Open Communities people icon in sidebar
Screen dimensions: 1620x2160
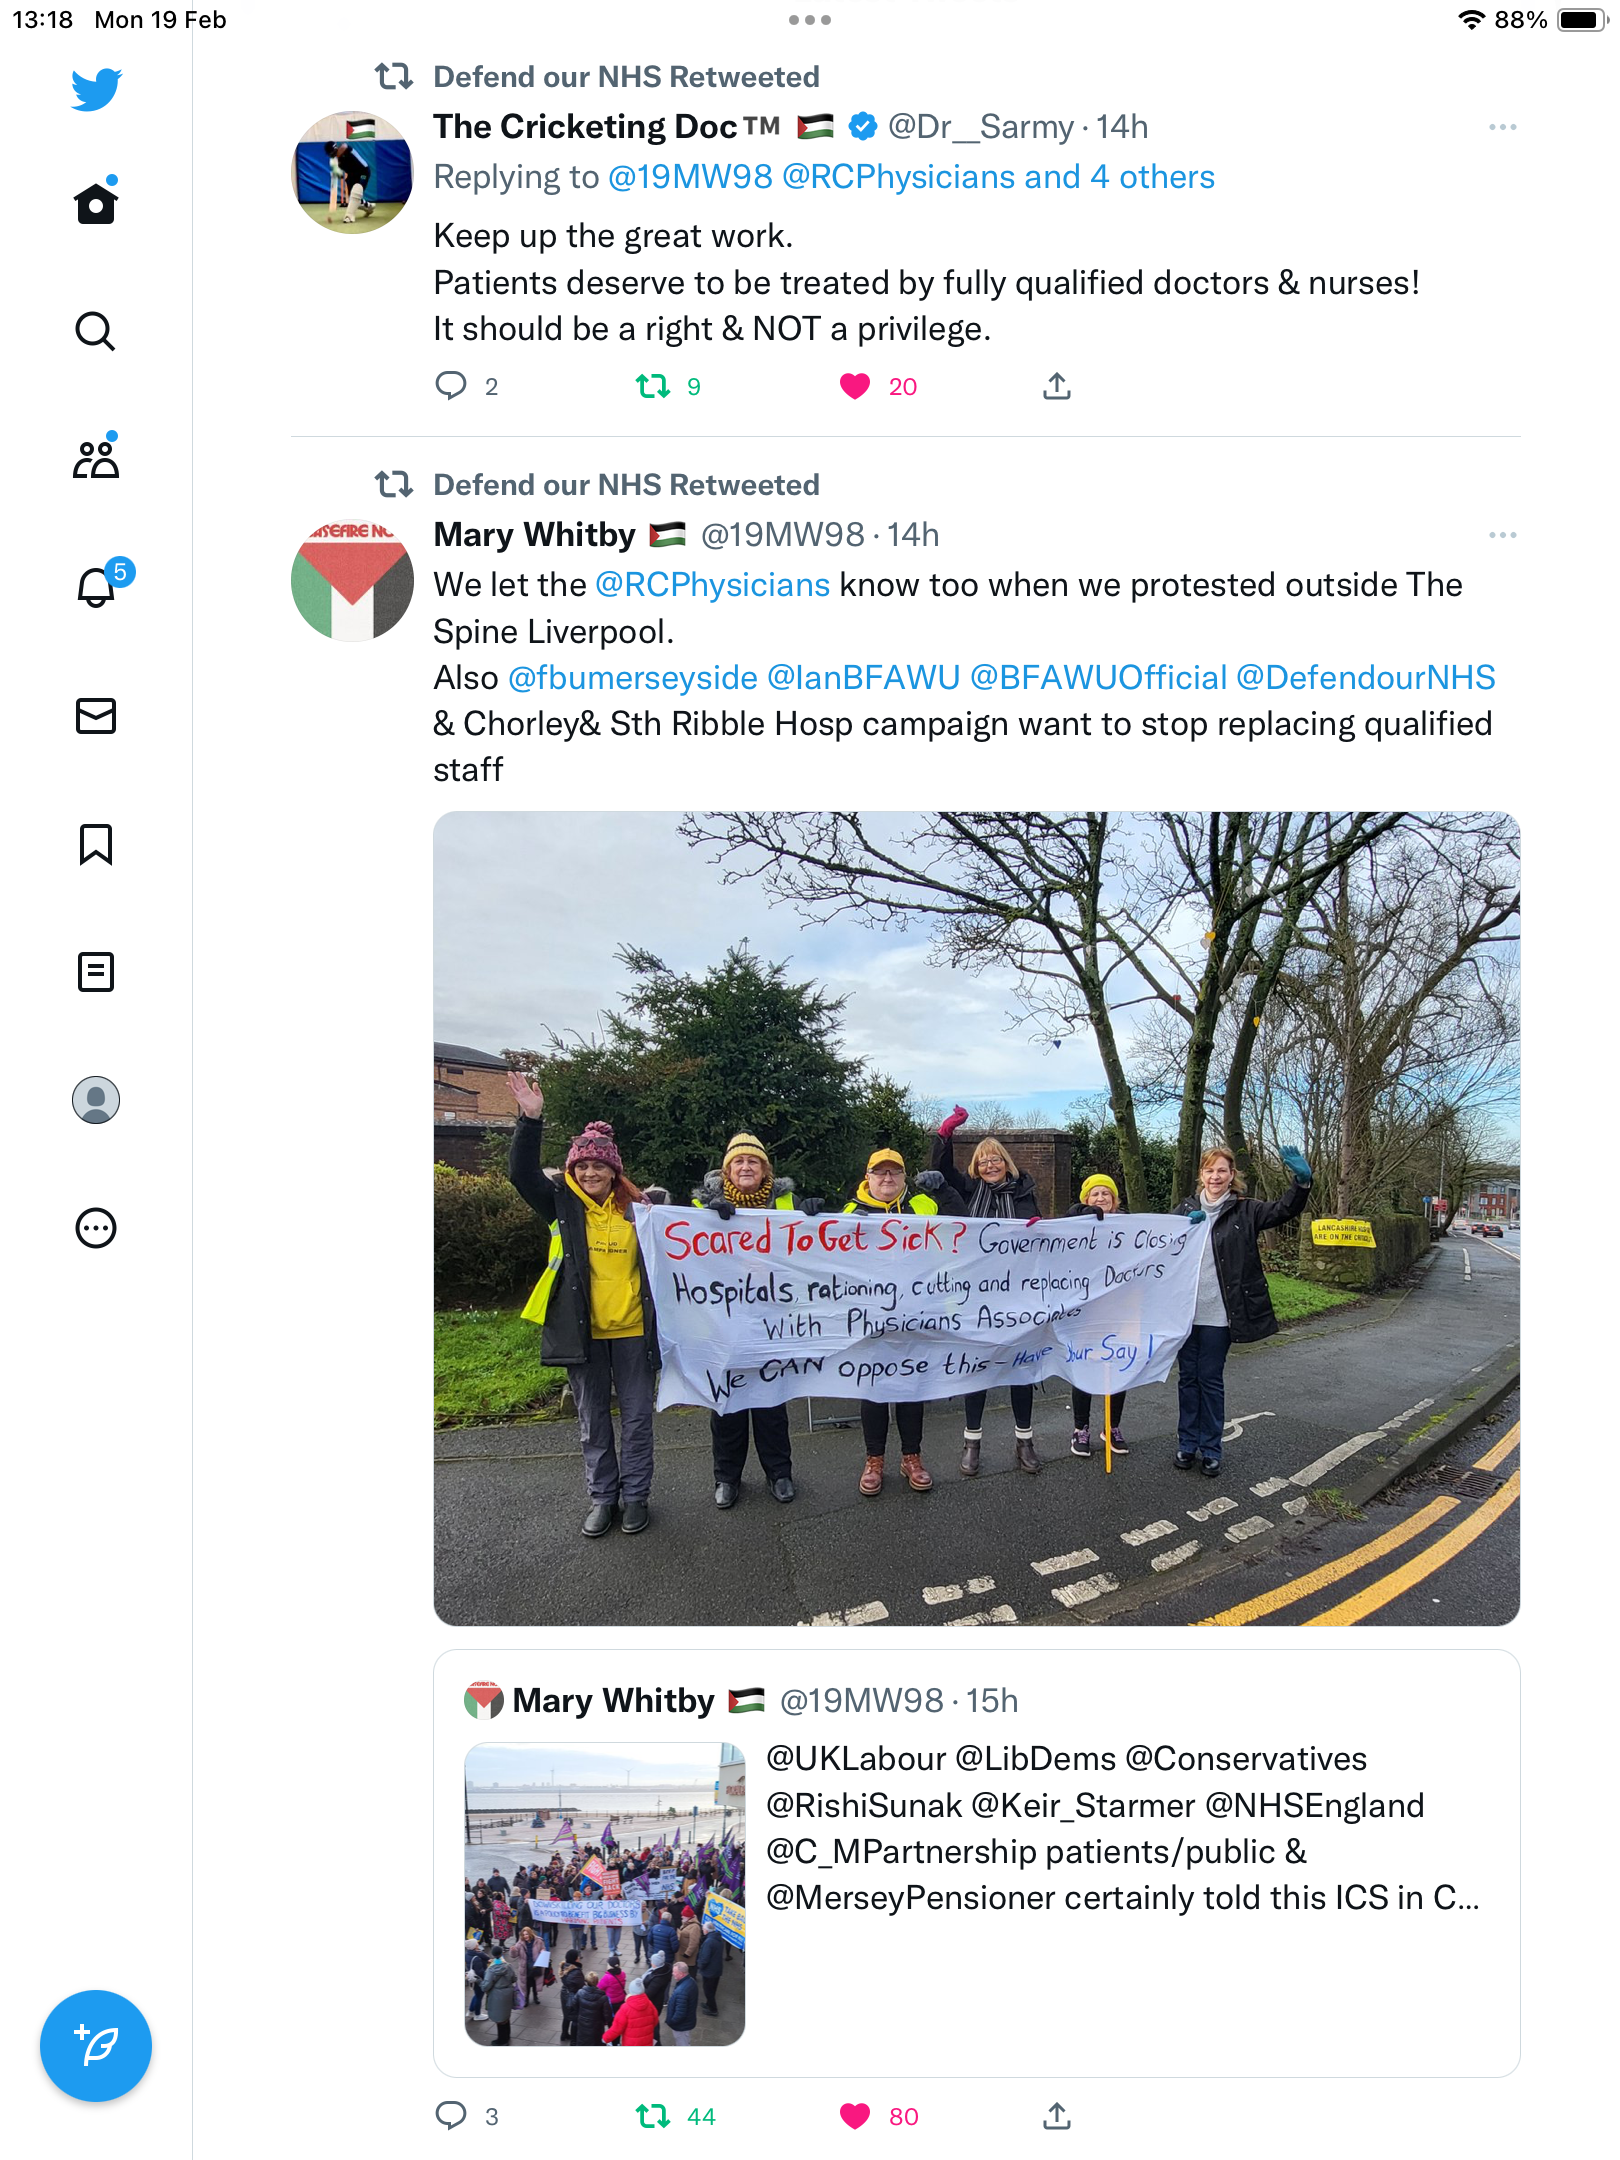coord(96,459)
